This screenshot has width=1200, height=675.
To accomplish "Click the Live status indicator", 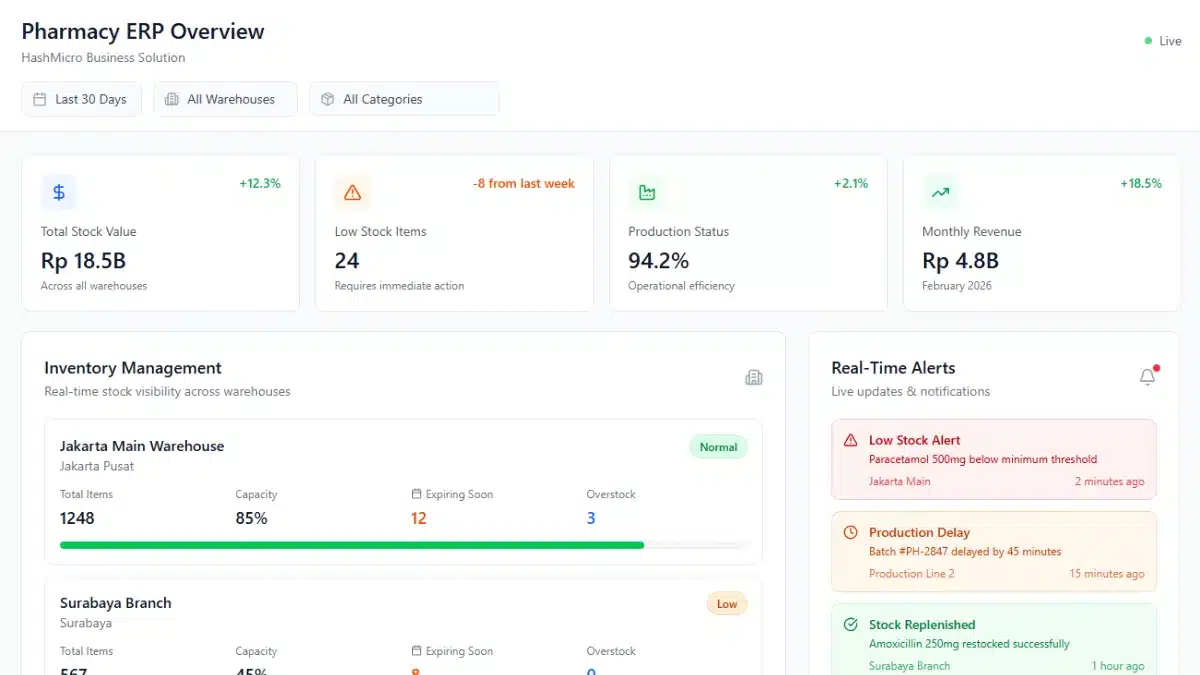I will [x=1163, y=41].
